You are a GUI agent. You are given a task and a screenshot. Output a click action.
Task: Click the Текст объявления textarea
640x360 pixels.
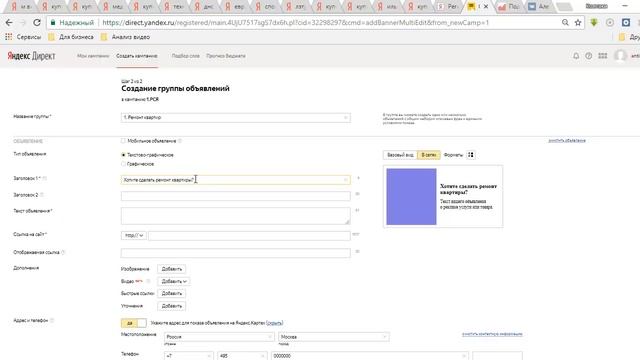(236, 216)
